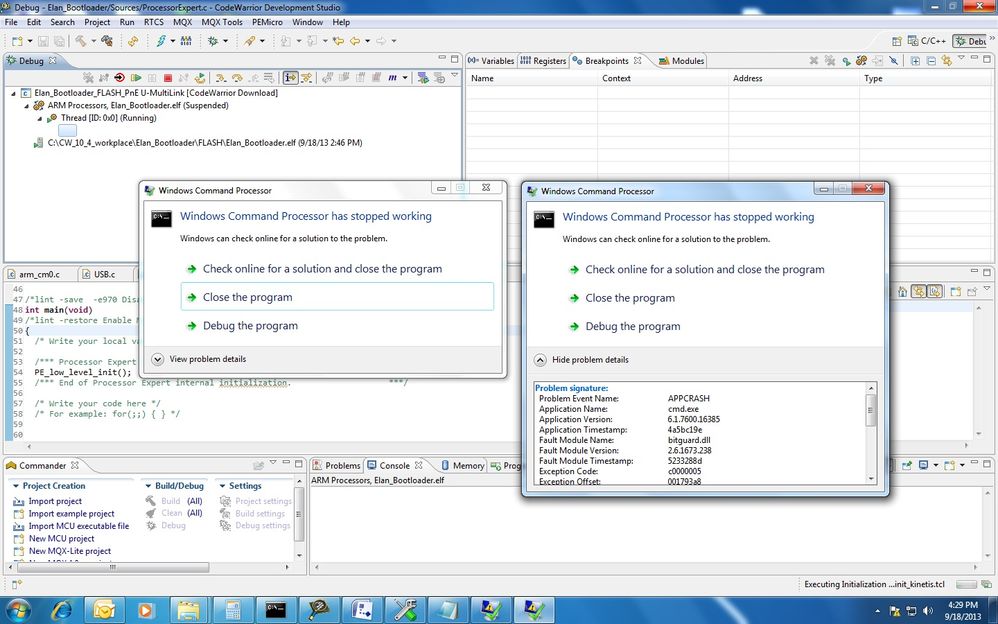Switch to the Problems tab
This screenshot has height=624, width=998.
click(337, 465)
